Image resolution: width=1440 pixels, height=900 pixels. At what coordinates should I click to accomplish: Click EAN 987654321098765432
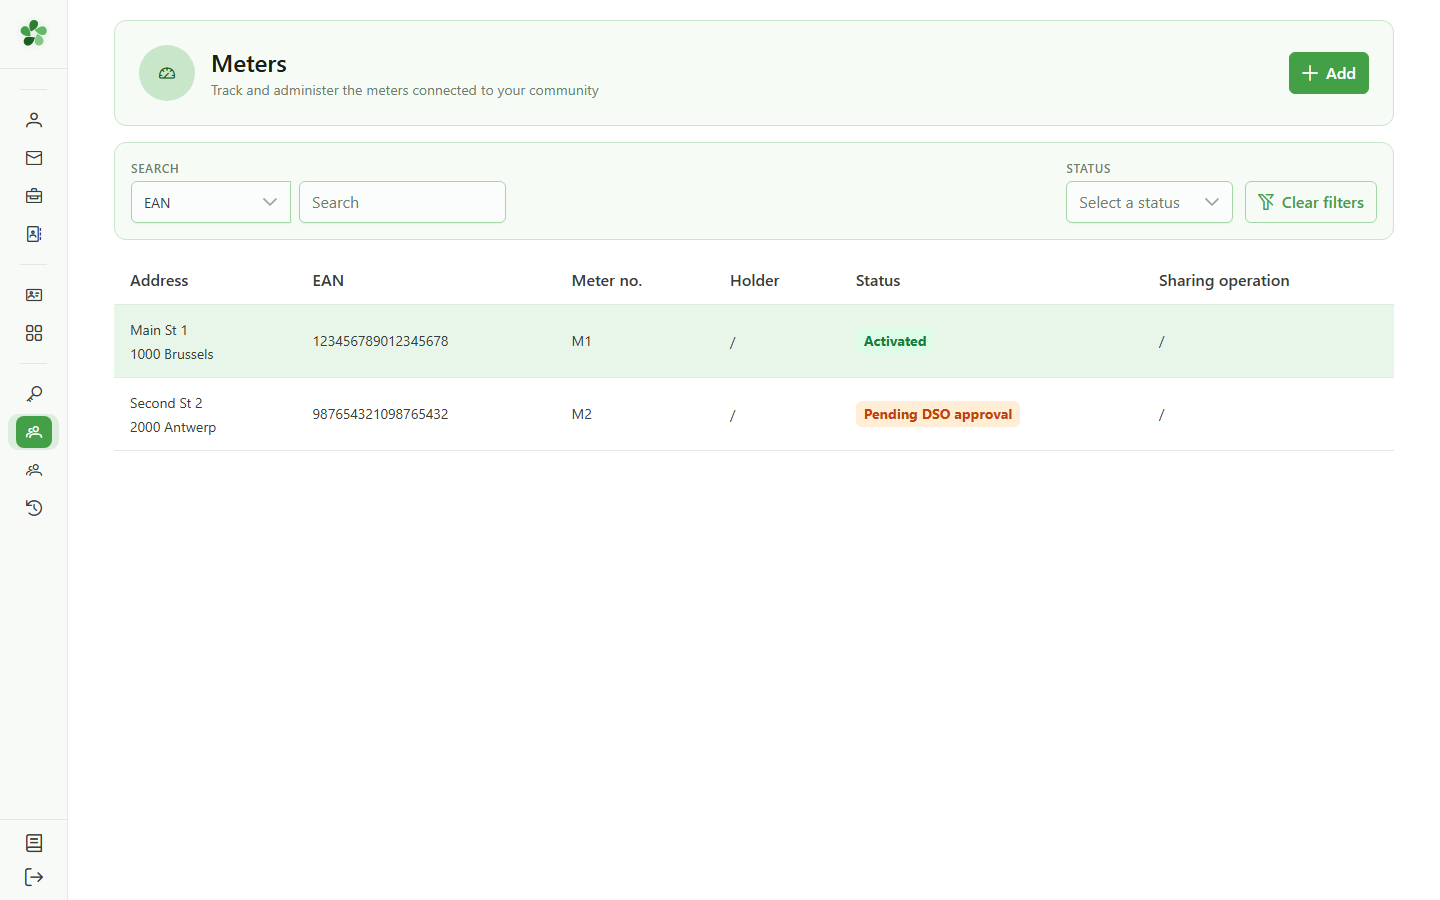tap(380, 414)
